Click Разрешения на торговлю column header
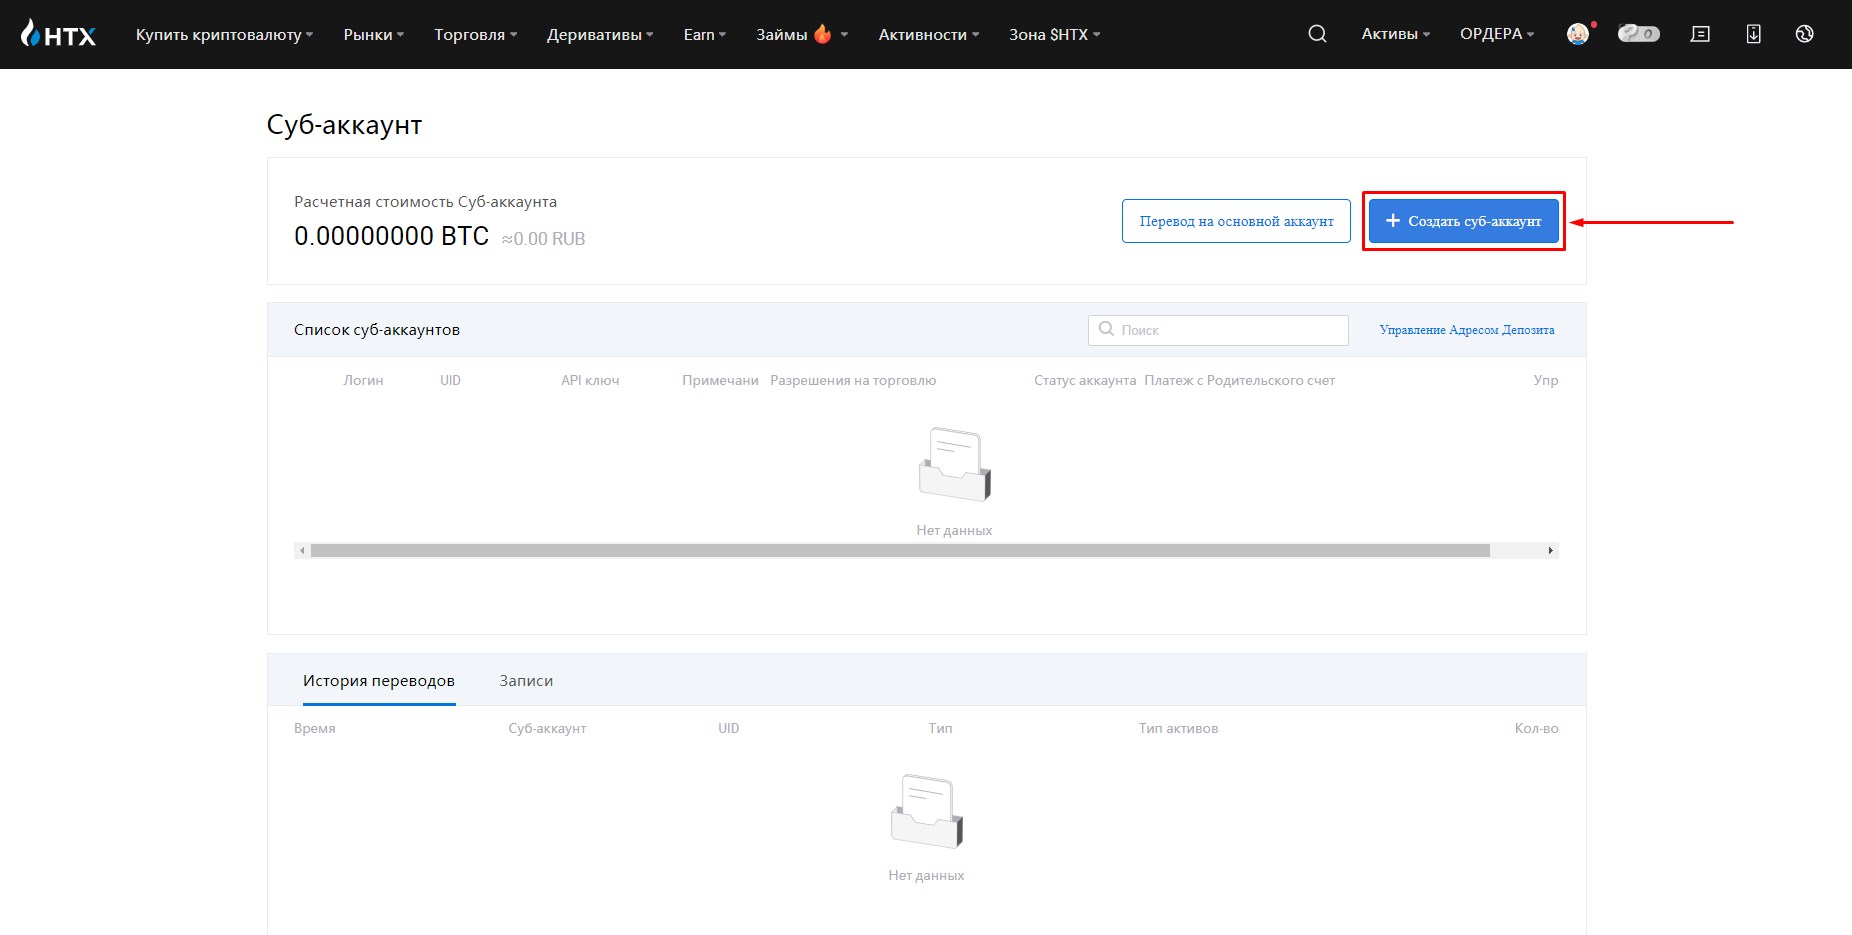 (x=853, y=380)
